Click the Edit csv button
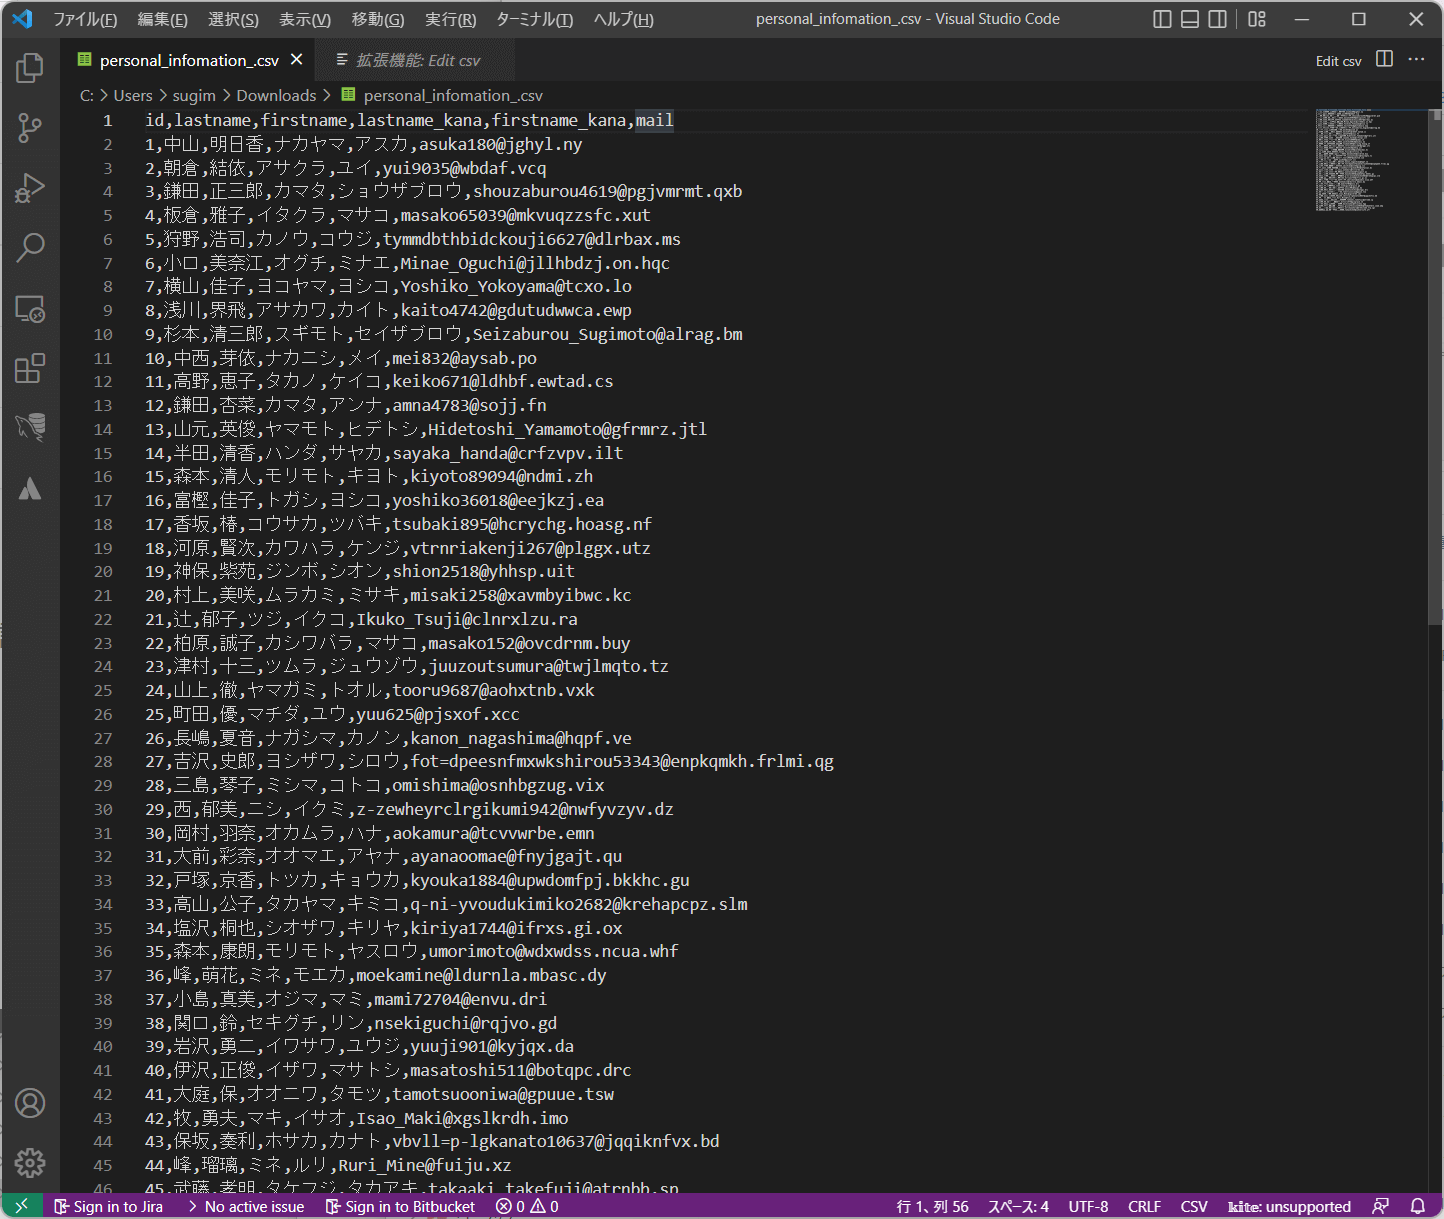This screenshot has height=1219, width=1444. pyautogui.click(x=1338, y=61)
